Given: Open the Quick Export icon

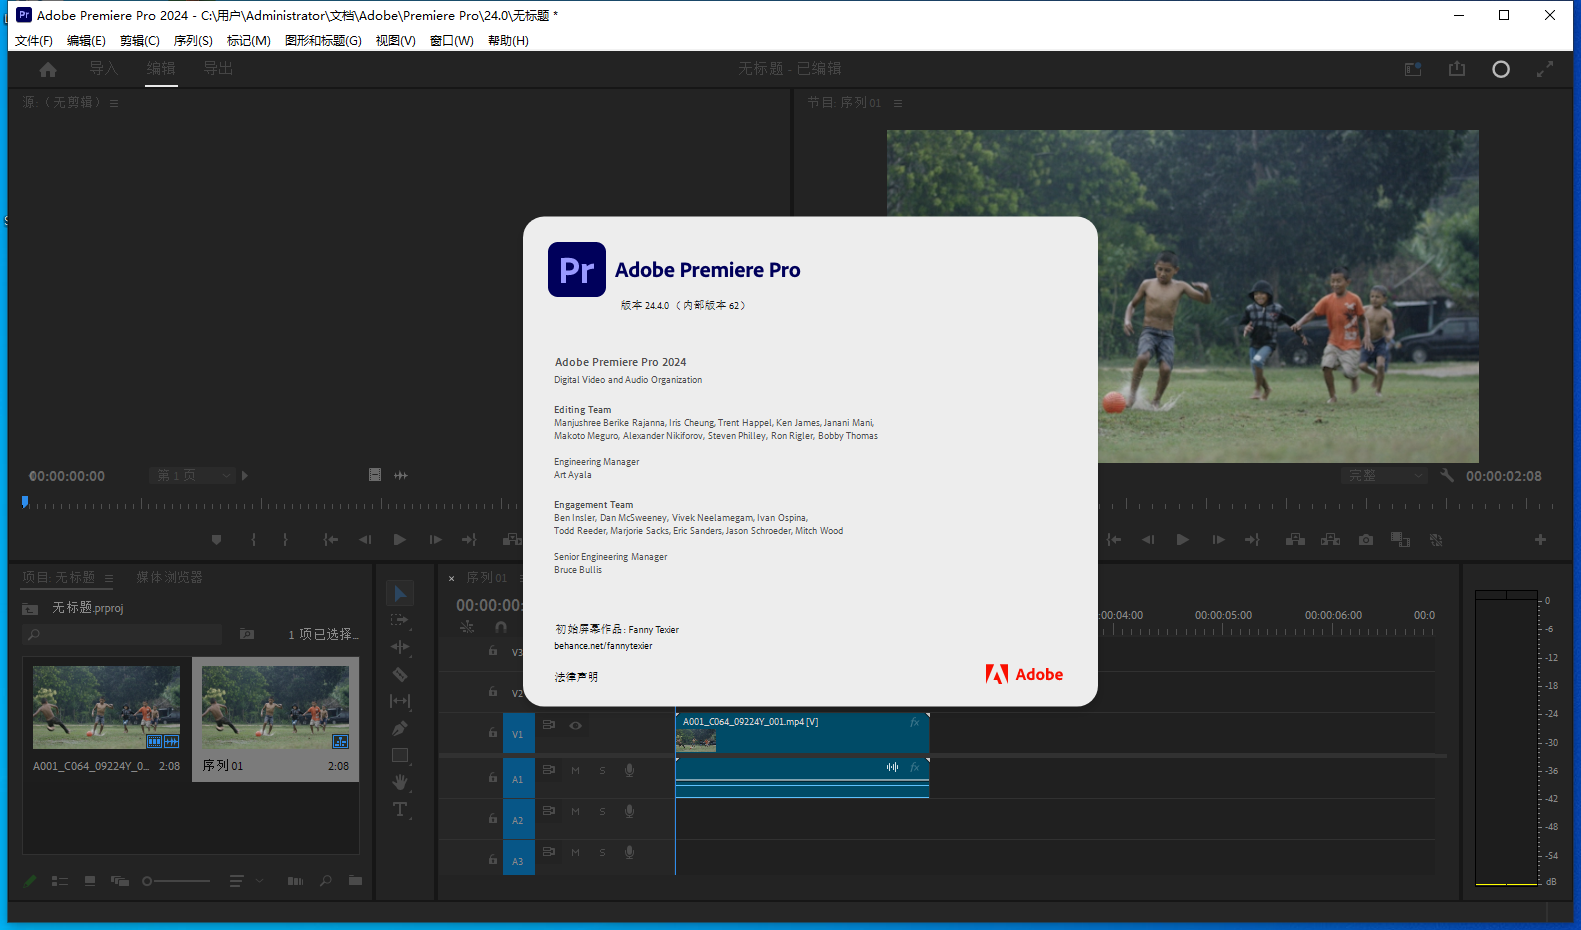Looking at the screenshot, I should tap(1457, 69).
